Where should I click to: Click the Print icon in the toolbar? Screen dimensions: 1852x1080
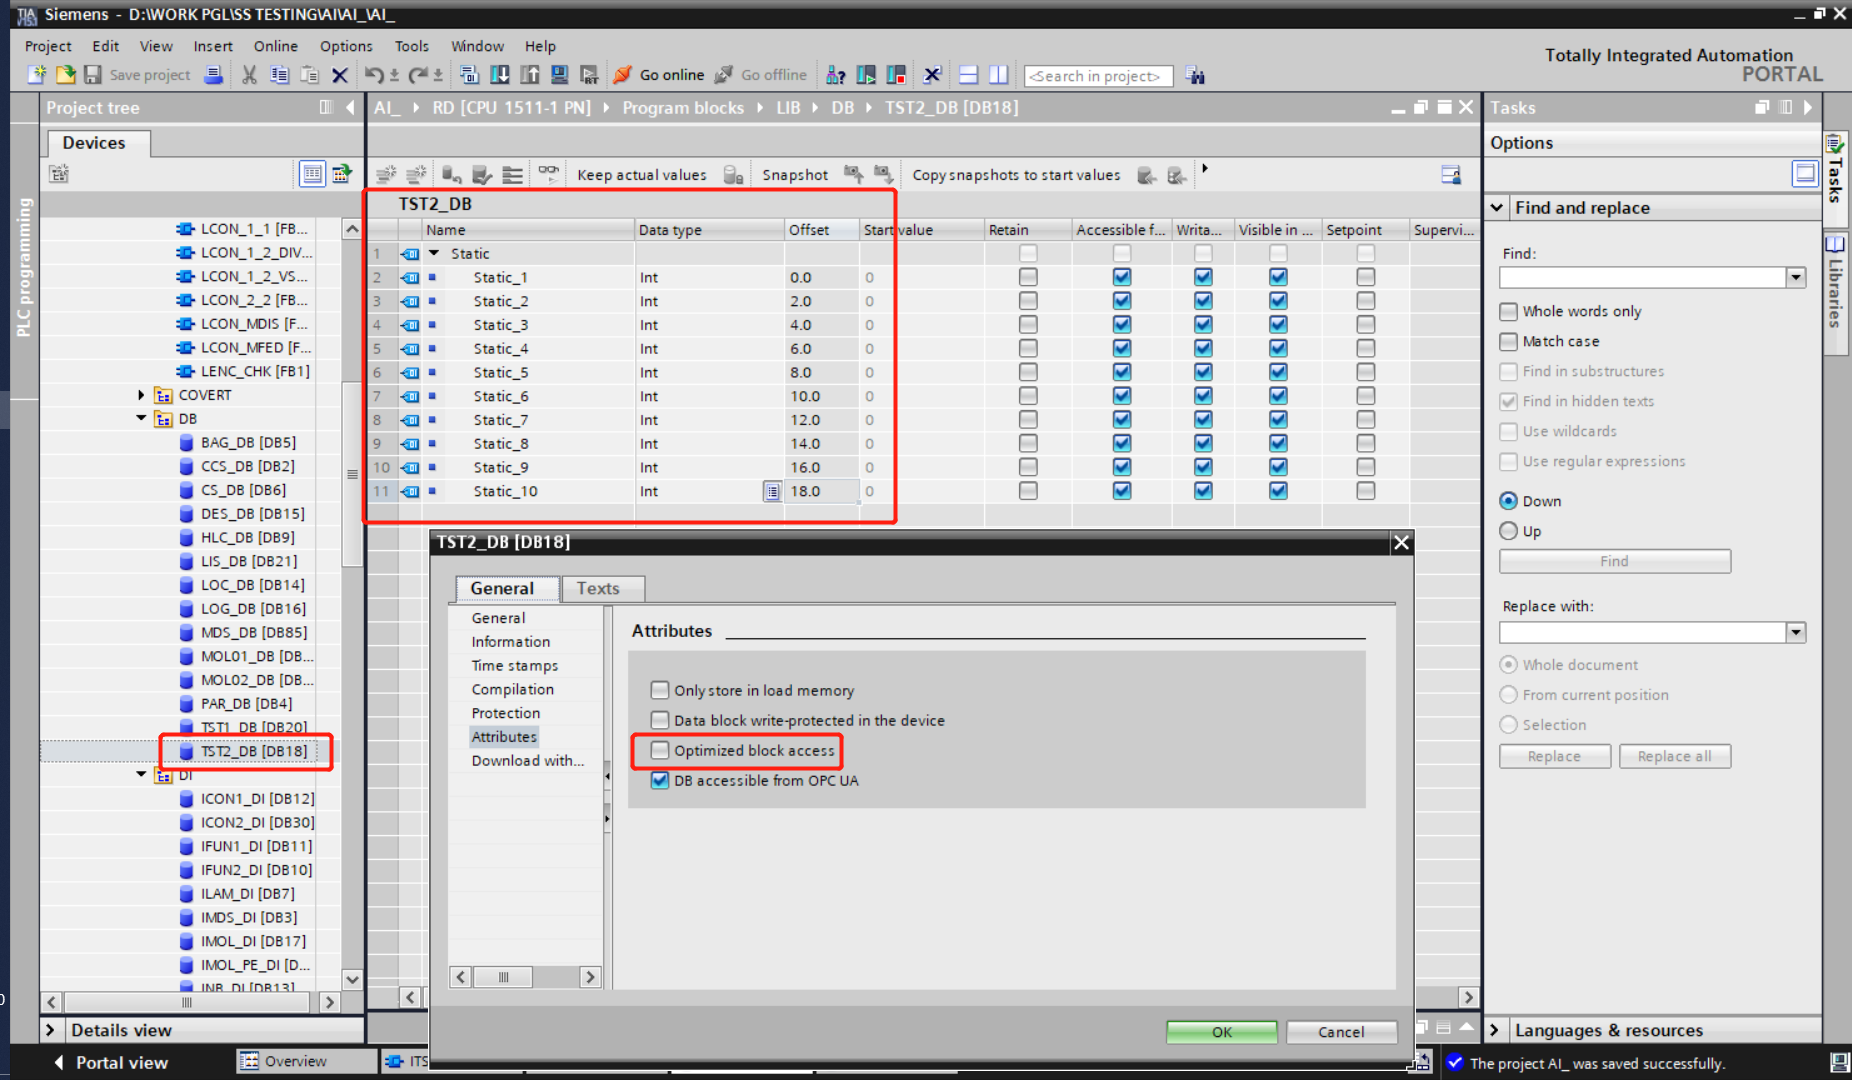click(213, 75)
